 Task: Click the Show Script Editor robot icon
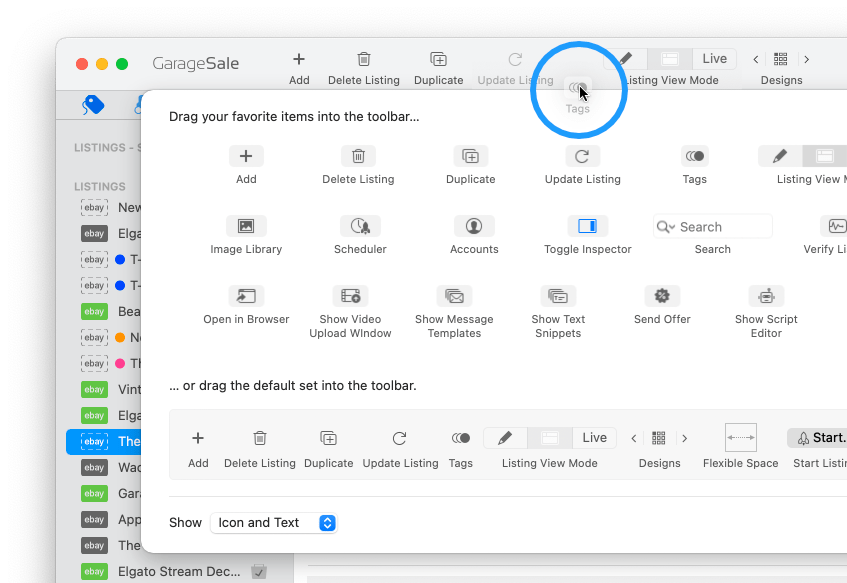tap(766, 296)
